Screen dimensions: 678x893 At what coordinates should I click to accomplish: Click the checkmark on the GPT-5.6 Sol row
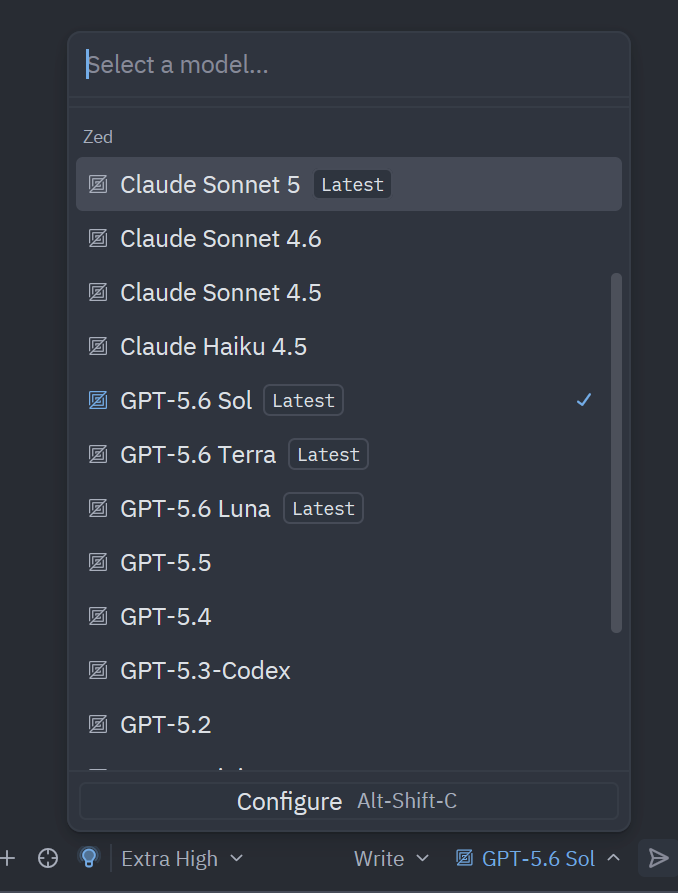pyautogui.click(x=584, y=400)
